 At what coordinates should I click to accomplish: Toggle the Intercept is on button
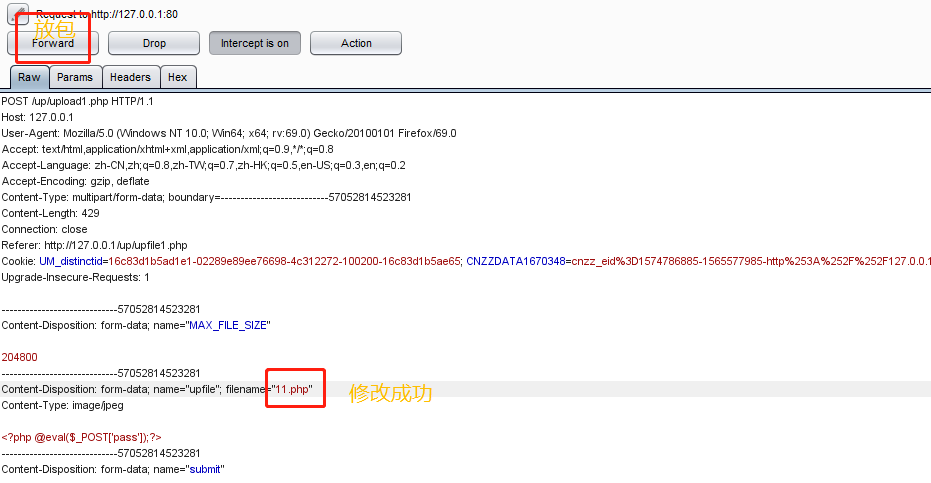(255, 43)
